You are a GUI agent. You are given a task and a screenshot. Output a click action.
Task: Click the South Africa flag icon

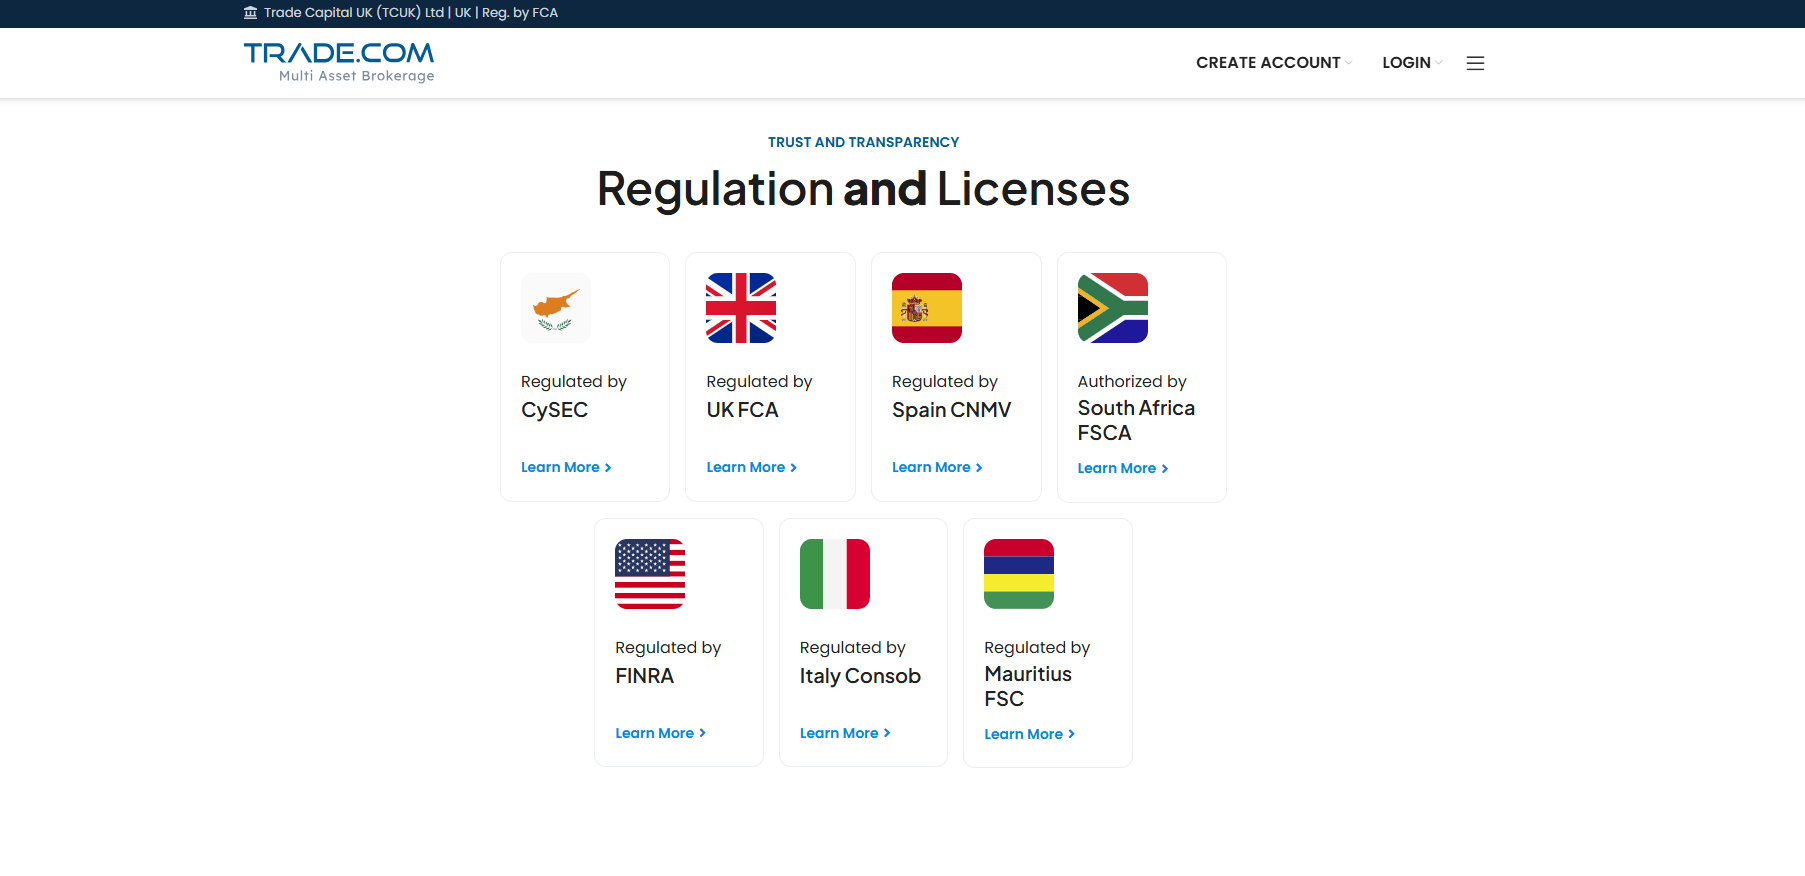[1113, 308]
